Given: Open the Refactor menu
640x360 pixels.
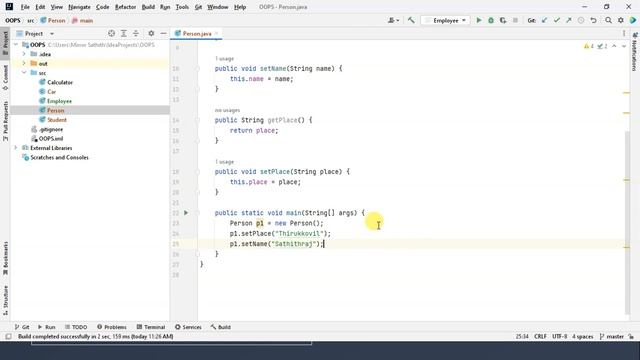Looking at the screenshot, I should pos(125,7).
